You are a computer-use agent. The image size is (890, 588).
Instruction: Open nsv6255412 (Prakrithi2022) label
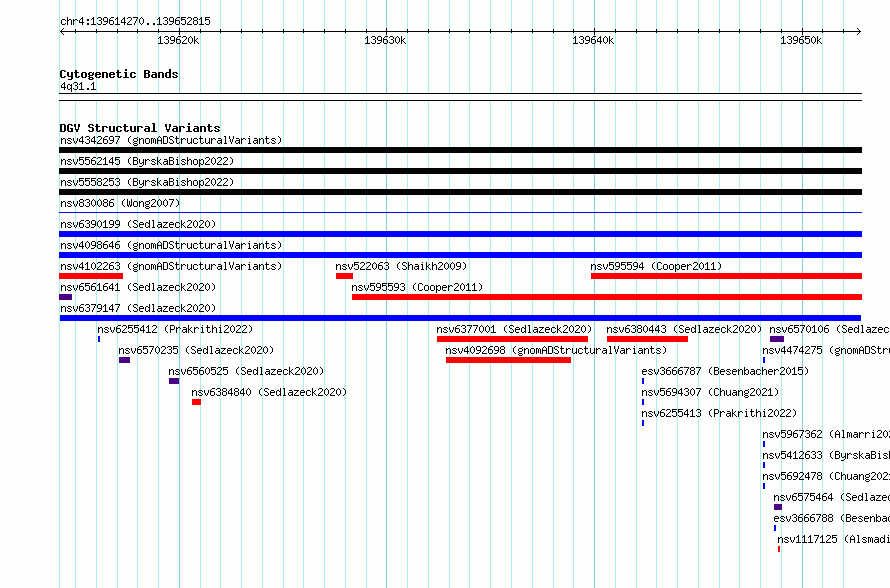[x=175, y=329]
